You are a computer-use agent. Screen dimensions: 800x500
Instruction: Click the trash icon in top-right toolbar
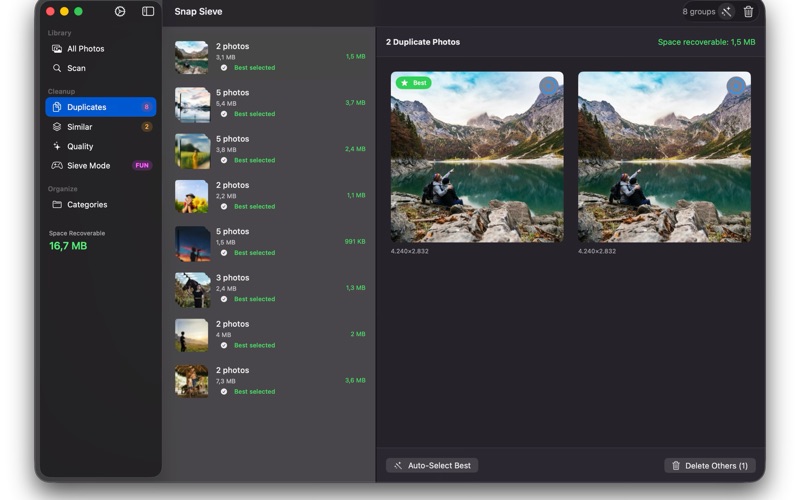[x=748, y=12]
